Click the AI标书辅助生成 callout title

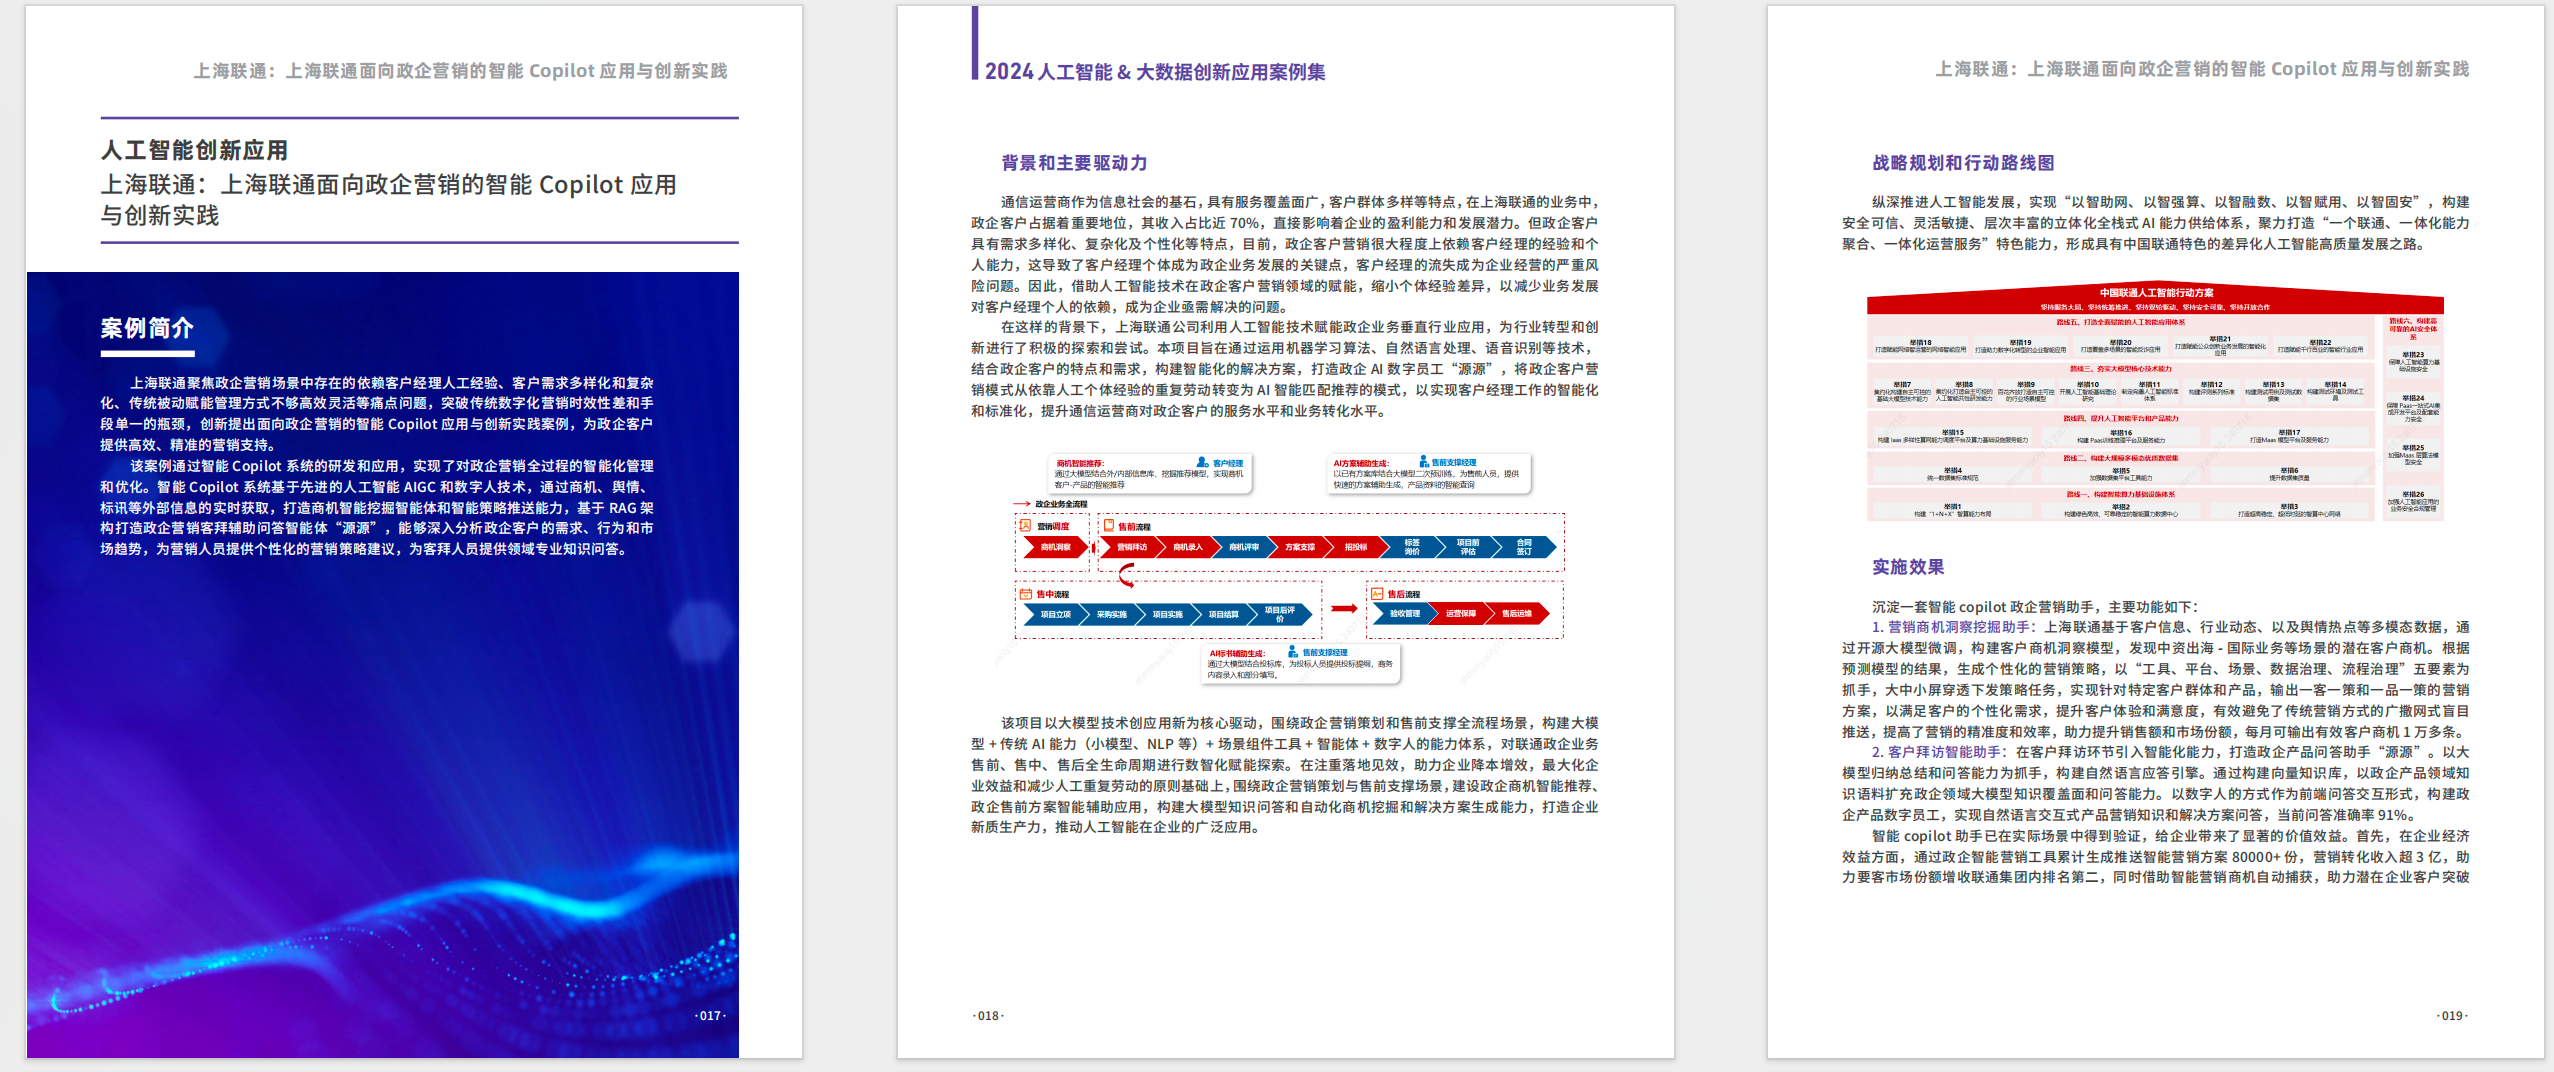[x=1237, y=653]
